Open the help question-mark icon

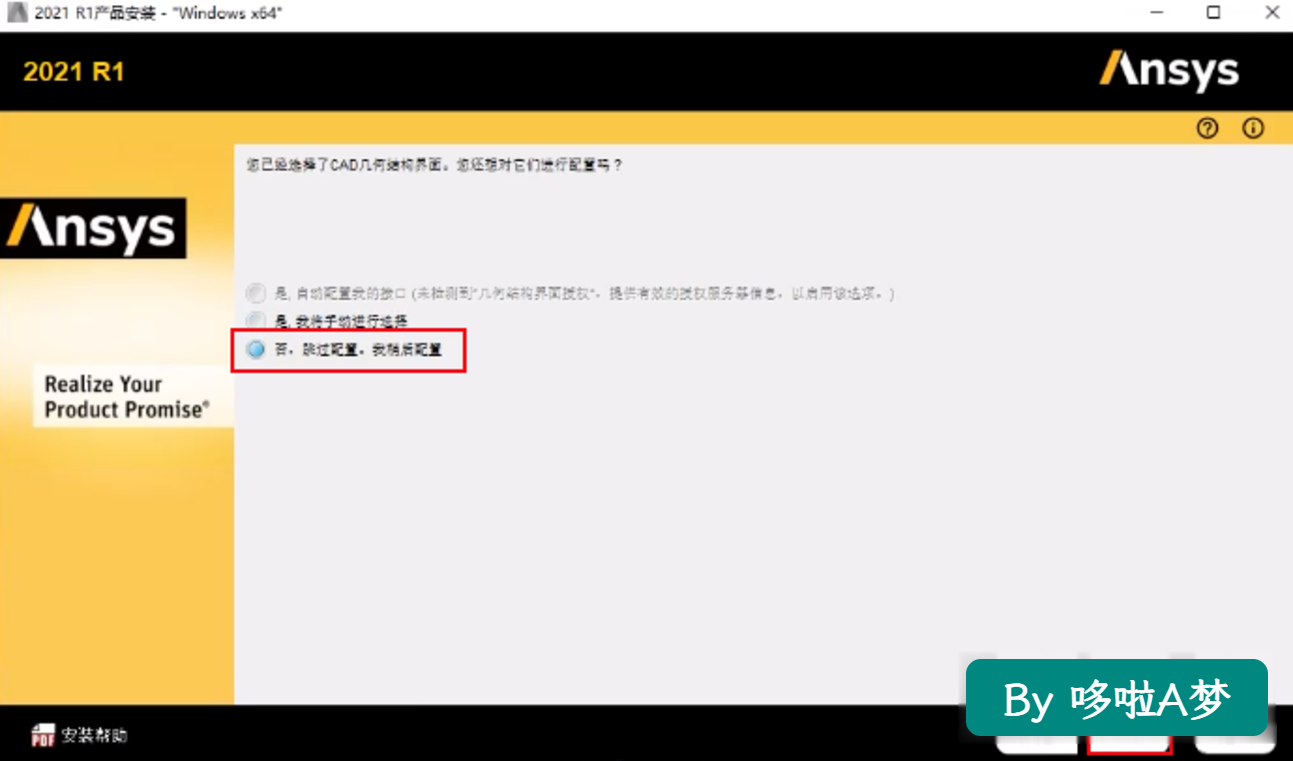click(1208, 128)
